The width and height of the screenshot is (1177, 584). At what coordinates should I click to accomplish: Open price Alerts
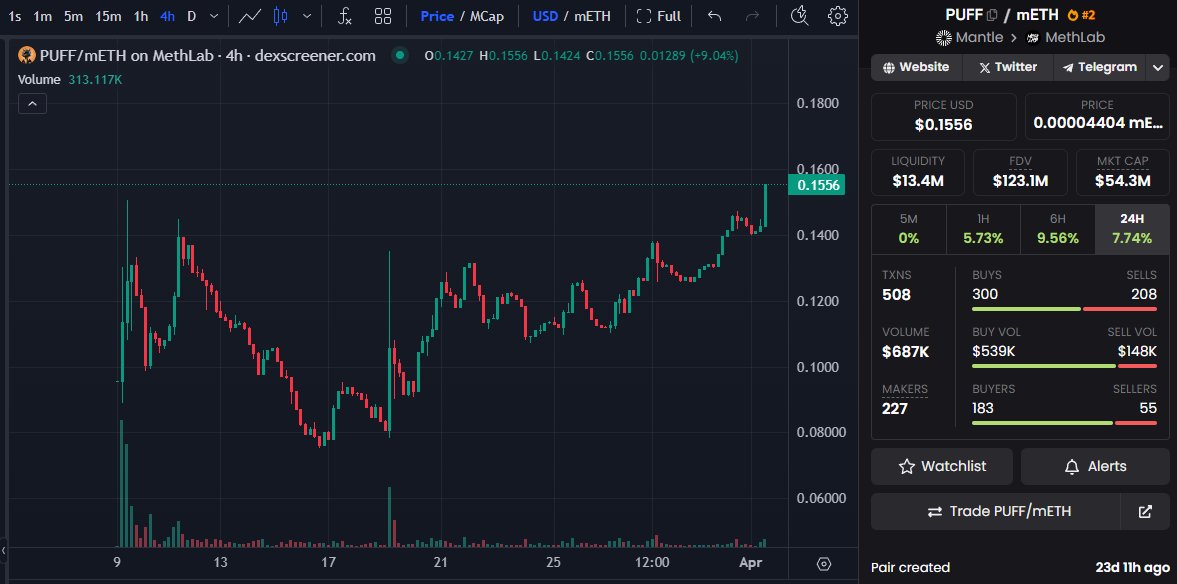[1095, 466]
